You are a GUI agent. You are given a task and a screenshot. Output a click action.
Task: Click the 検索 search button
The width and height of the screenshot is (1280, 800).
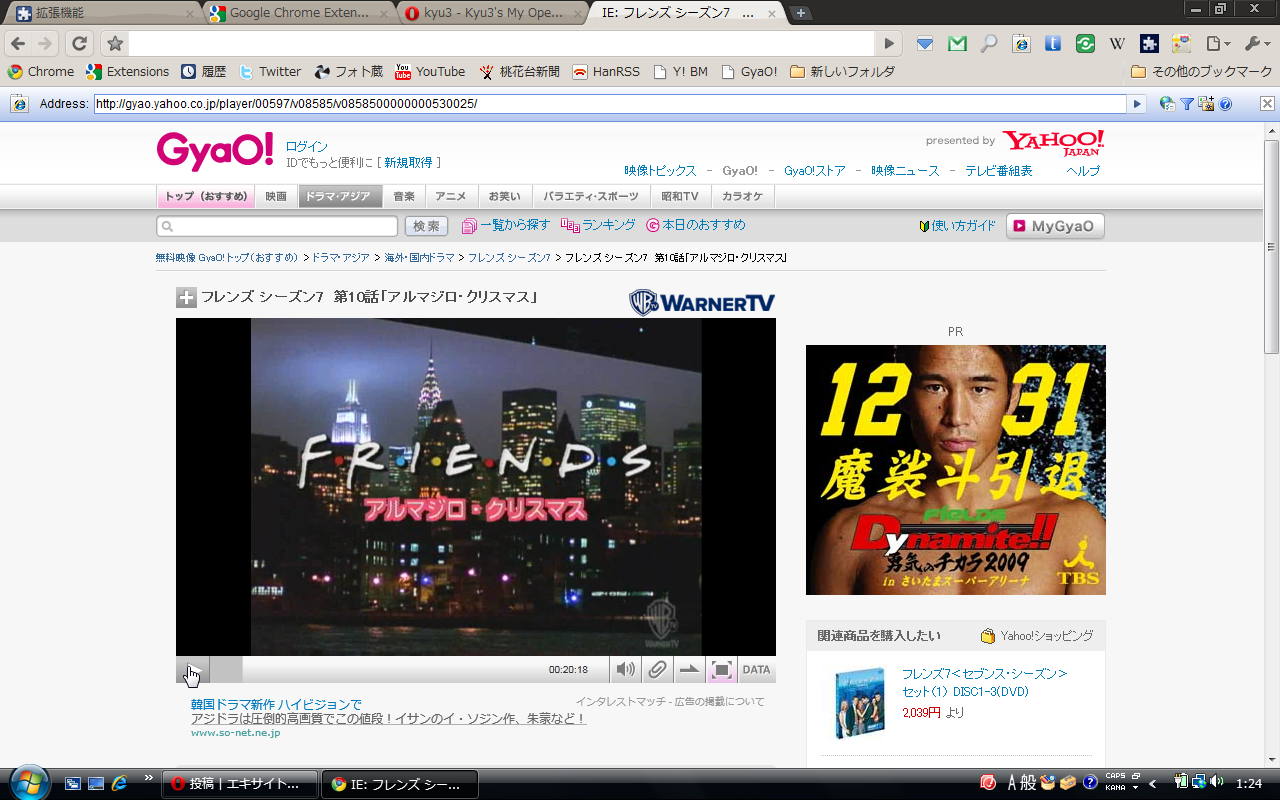(x=426, y=226)
